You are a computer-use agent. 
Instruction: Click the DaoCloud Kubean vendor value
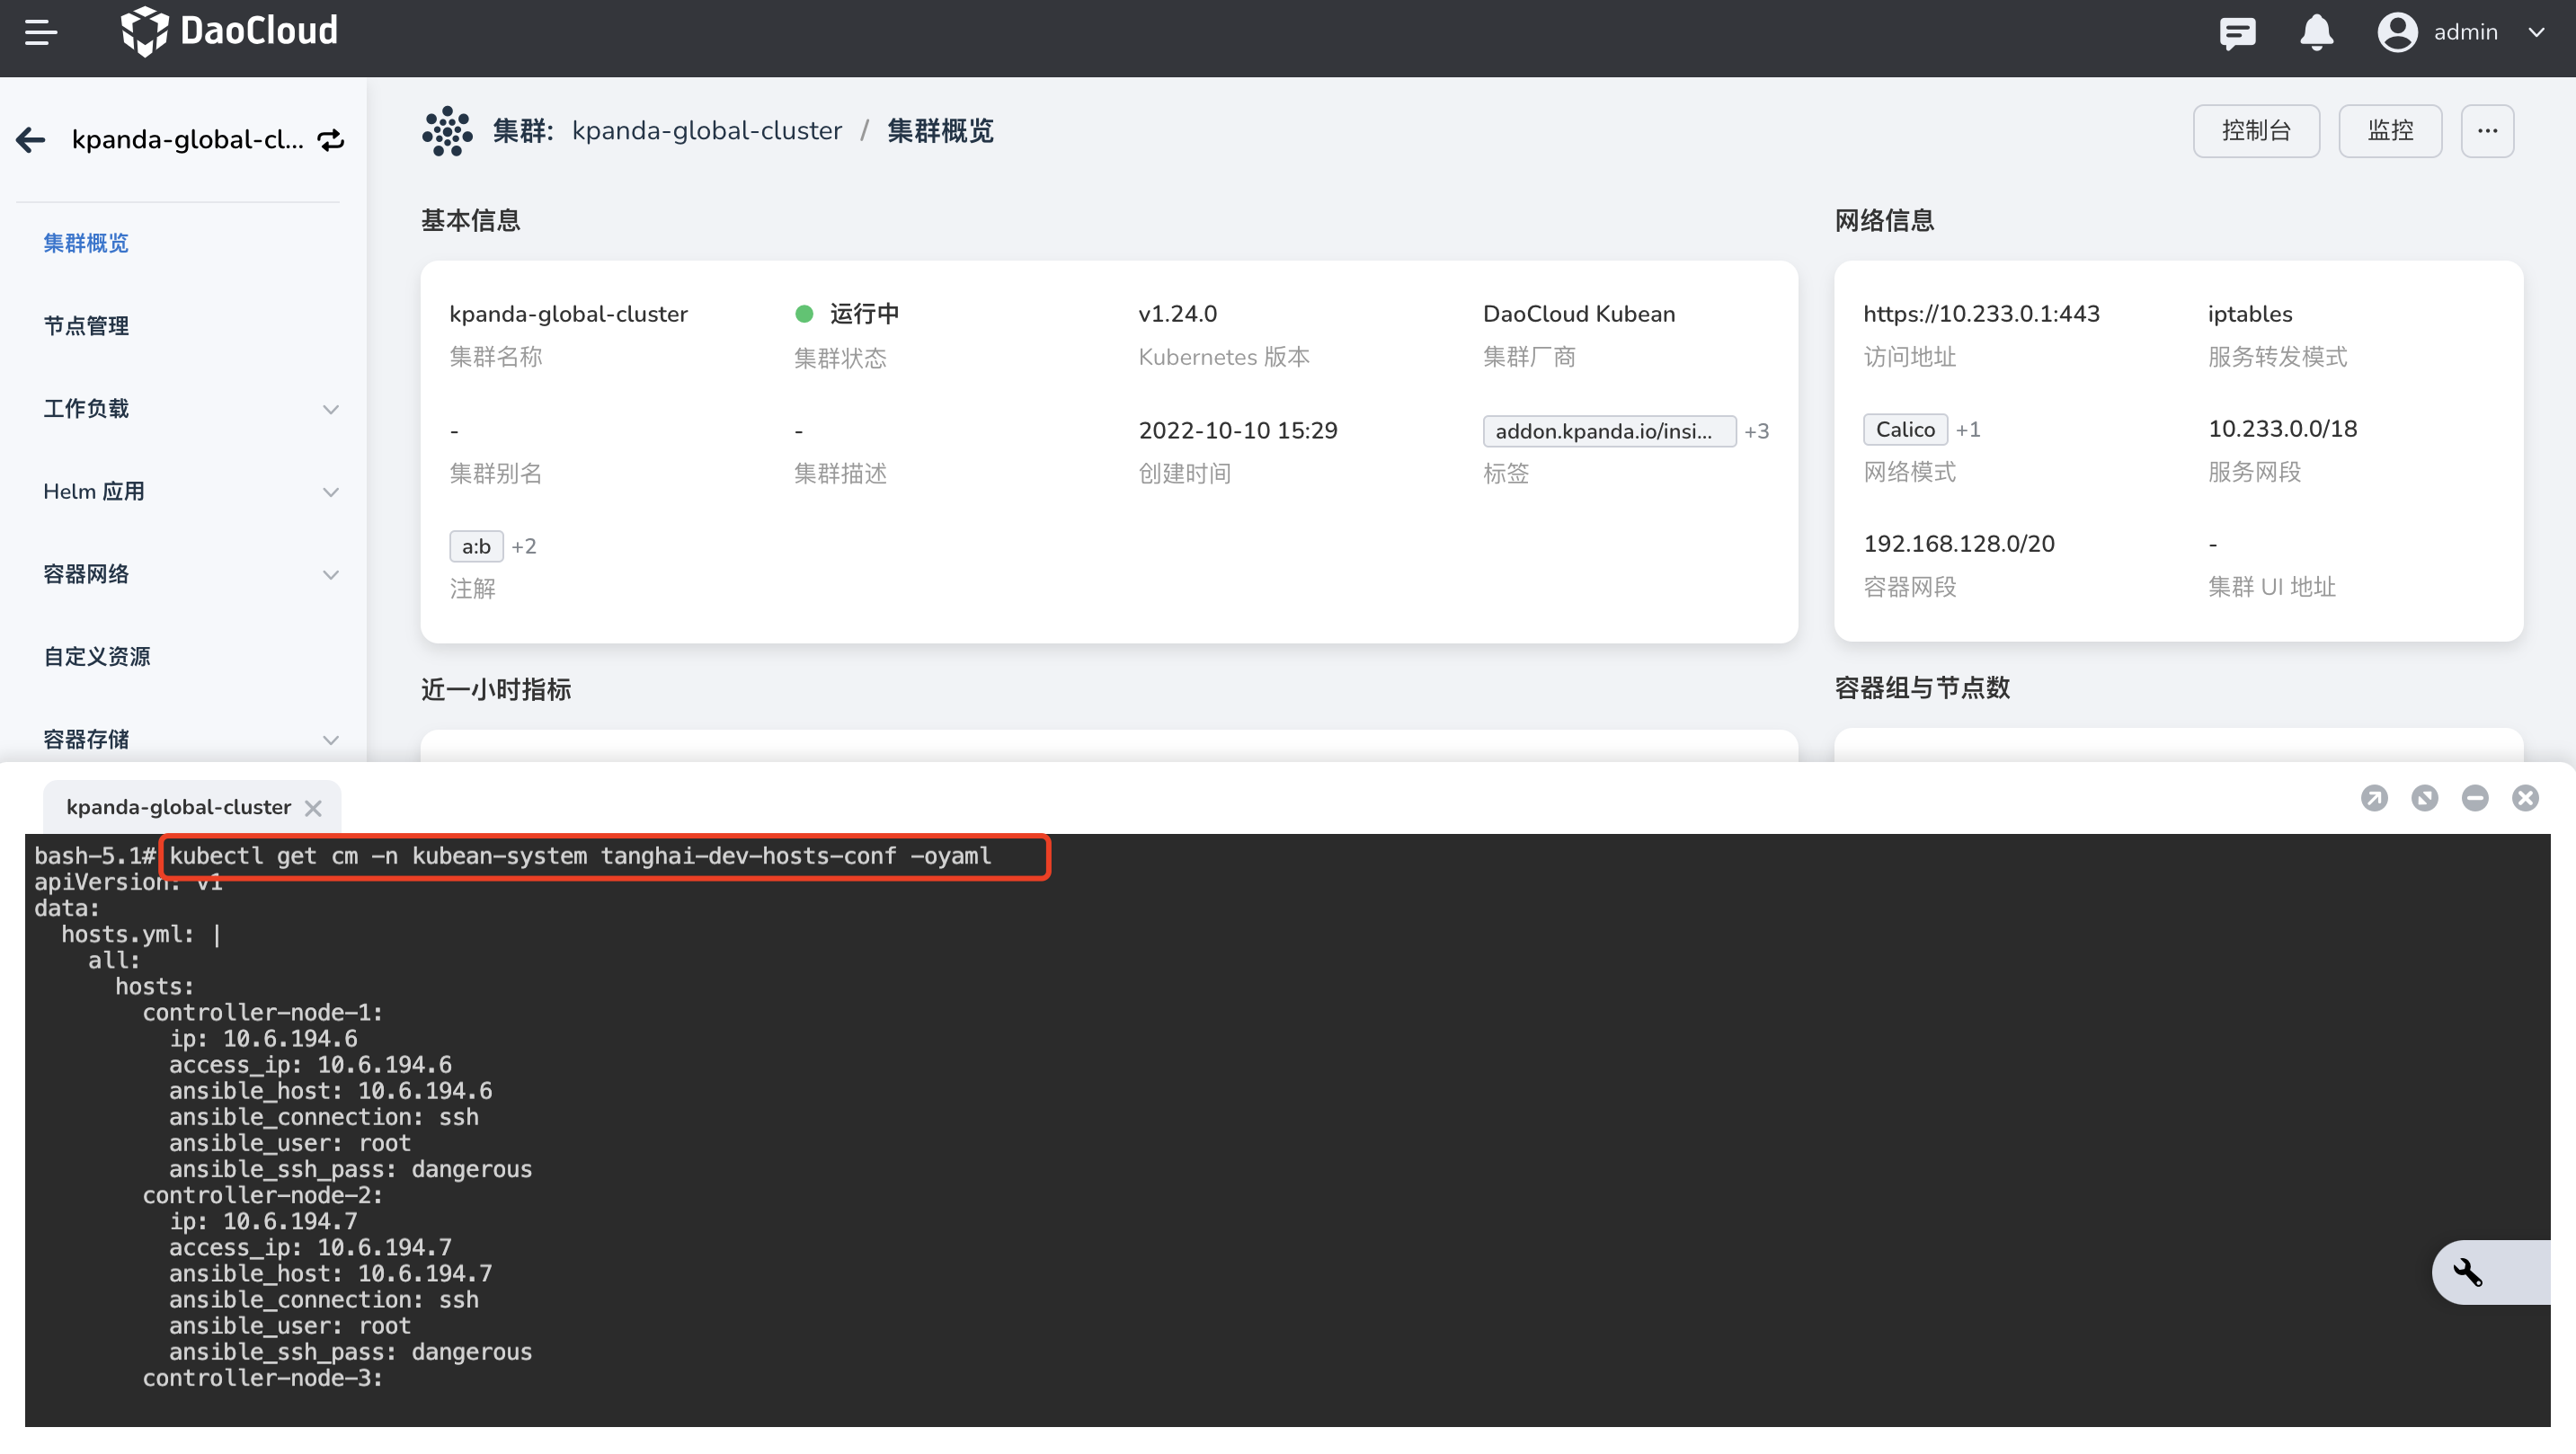1579,314
